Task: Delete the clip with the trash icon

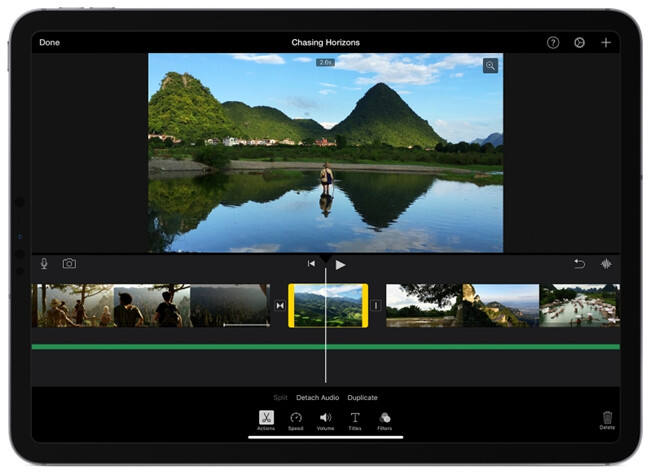Action: [x=607, y=418]
